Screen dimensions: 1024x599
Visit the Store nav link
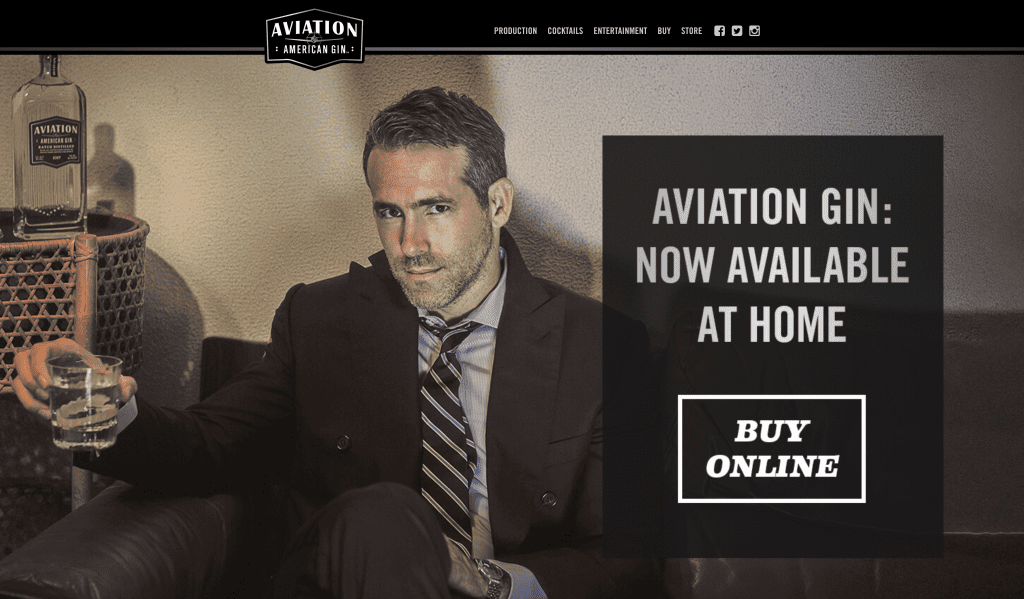(692, 31)
